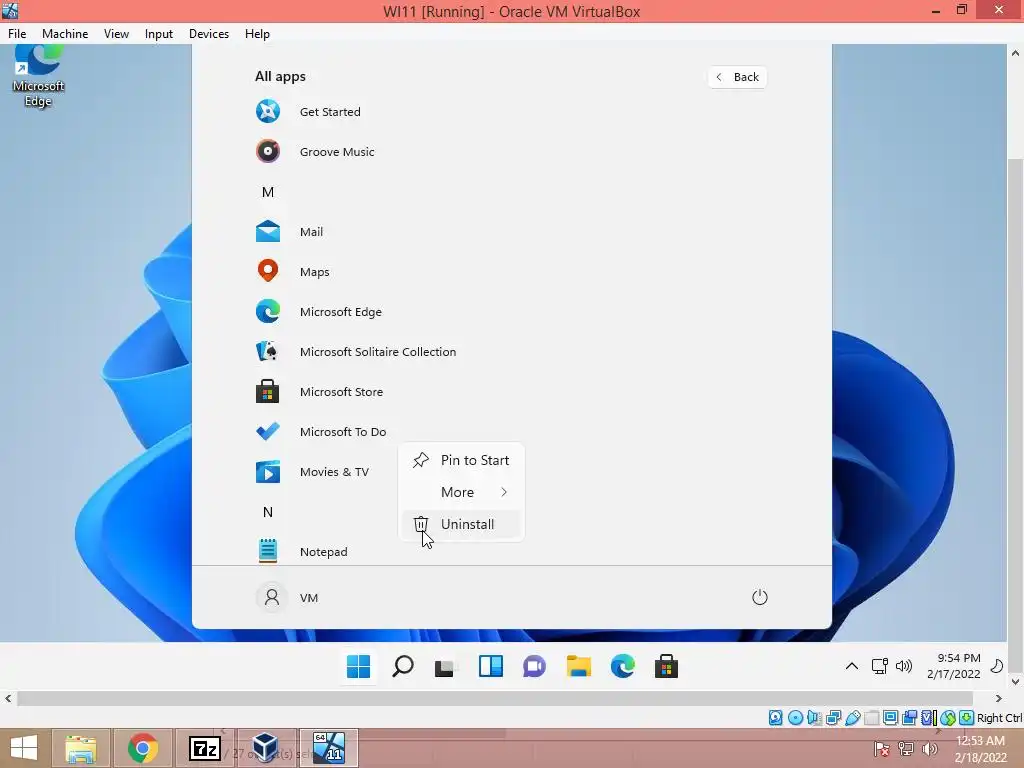Viewport: 1024px width, 768px height.
Task: Open VirtualBox Manager on host taskbar
Action: (266, 748)
